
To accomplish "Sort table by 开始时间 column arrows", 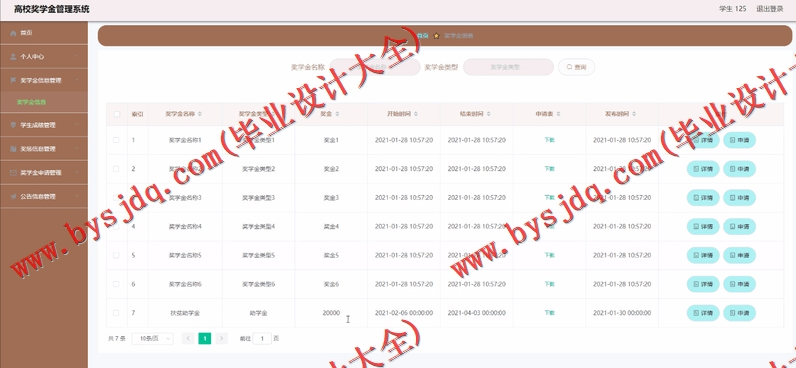I will pyautogui.click(x=416, y=114).
